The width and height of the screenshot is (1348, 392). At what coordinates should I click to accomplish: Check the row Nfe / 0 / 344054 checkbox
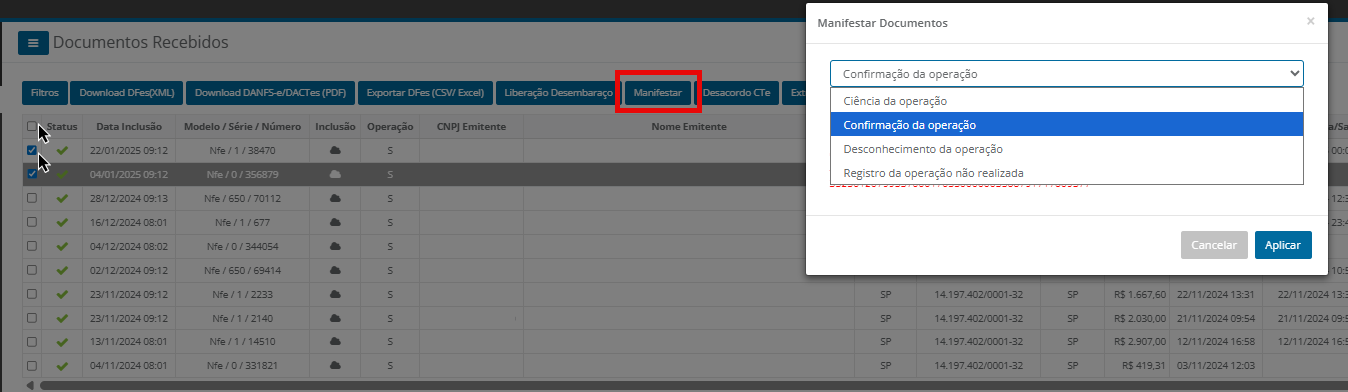pyautogui.click(x=32, y=246)
